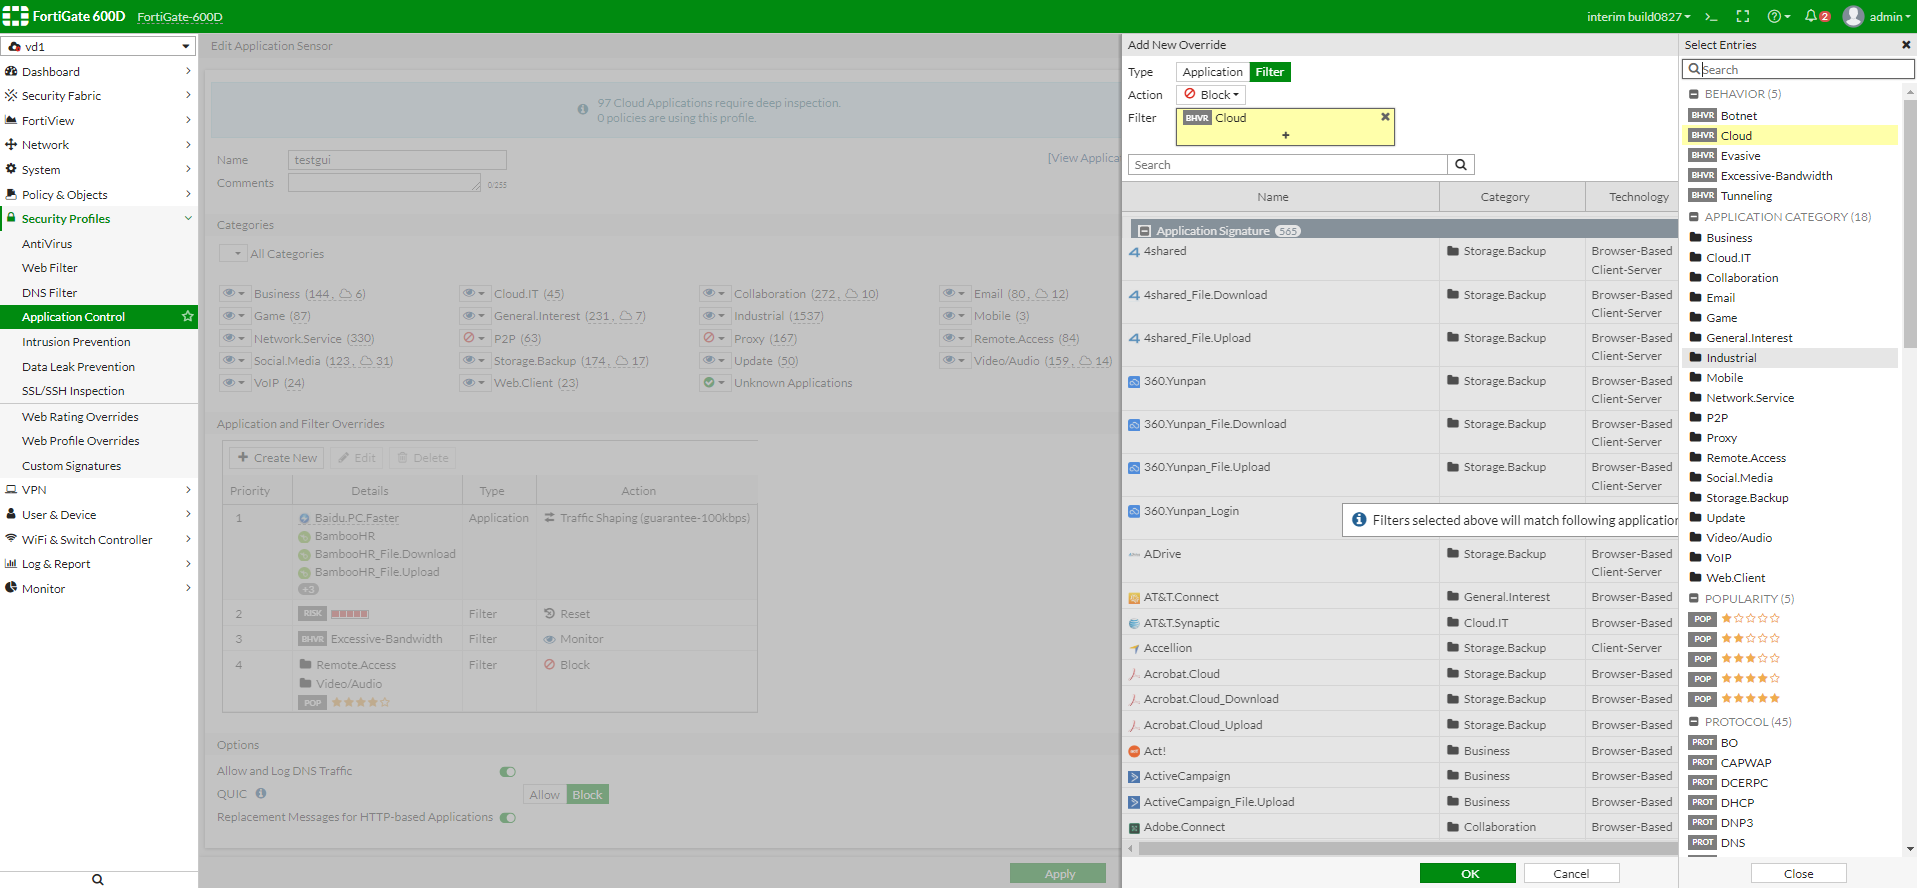Image resolution: width=1917 pixels, height=888 pixels.
Task: Click the Security Fabric sidebar icon
Action: pos(11,96)
